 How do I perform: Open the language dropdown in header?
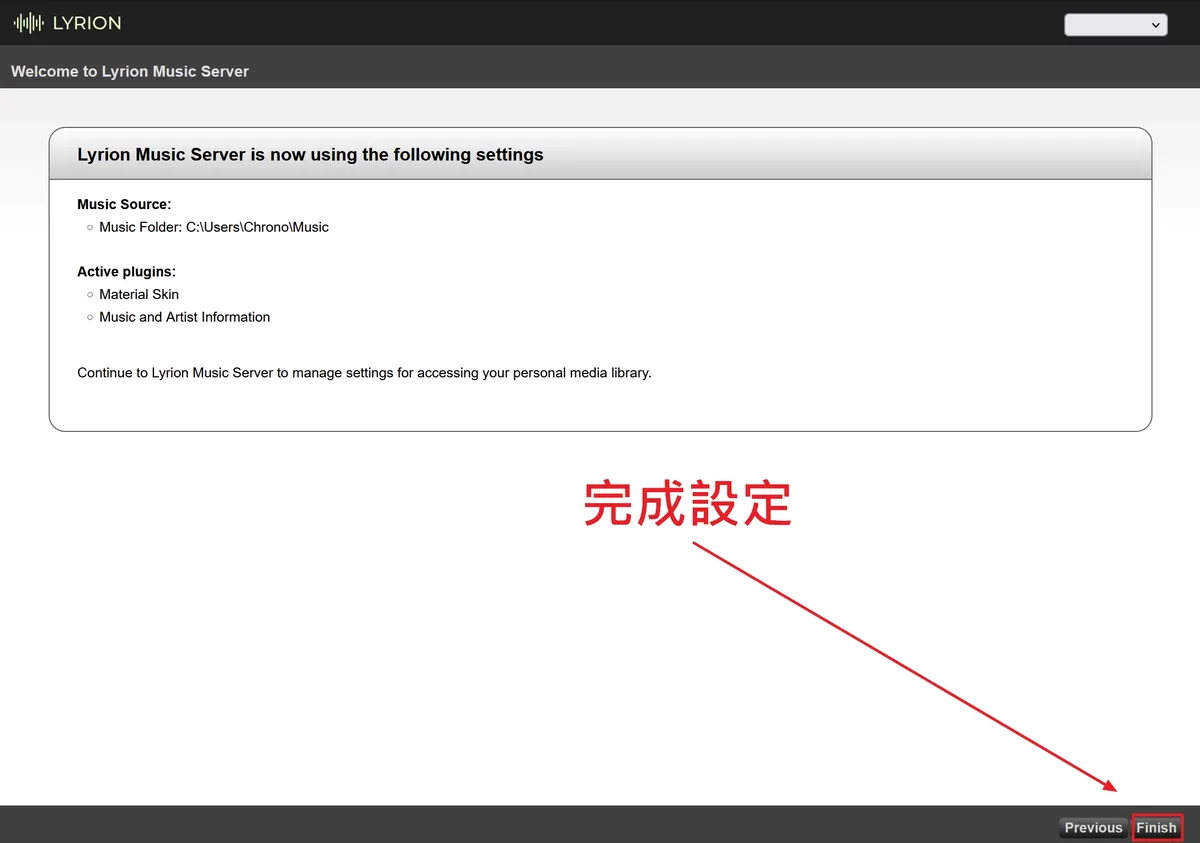tap(1116, 25)
